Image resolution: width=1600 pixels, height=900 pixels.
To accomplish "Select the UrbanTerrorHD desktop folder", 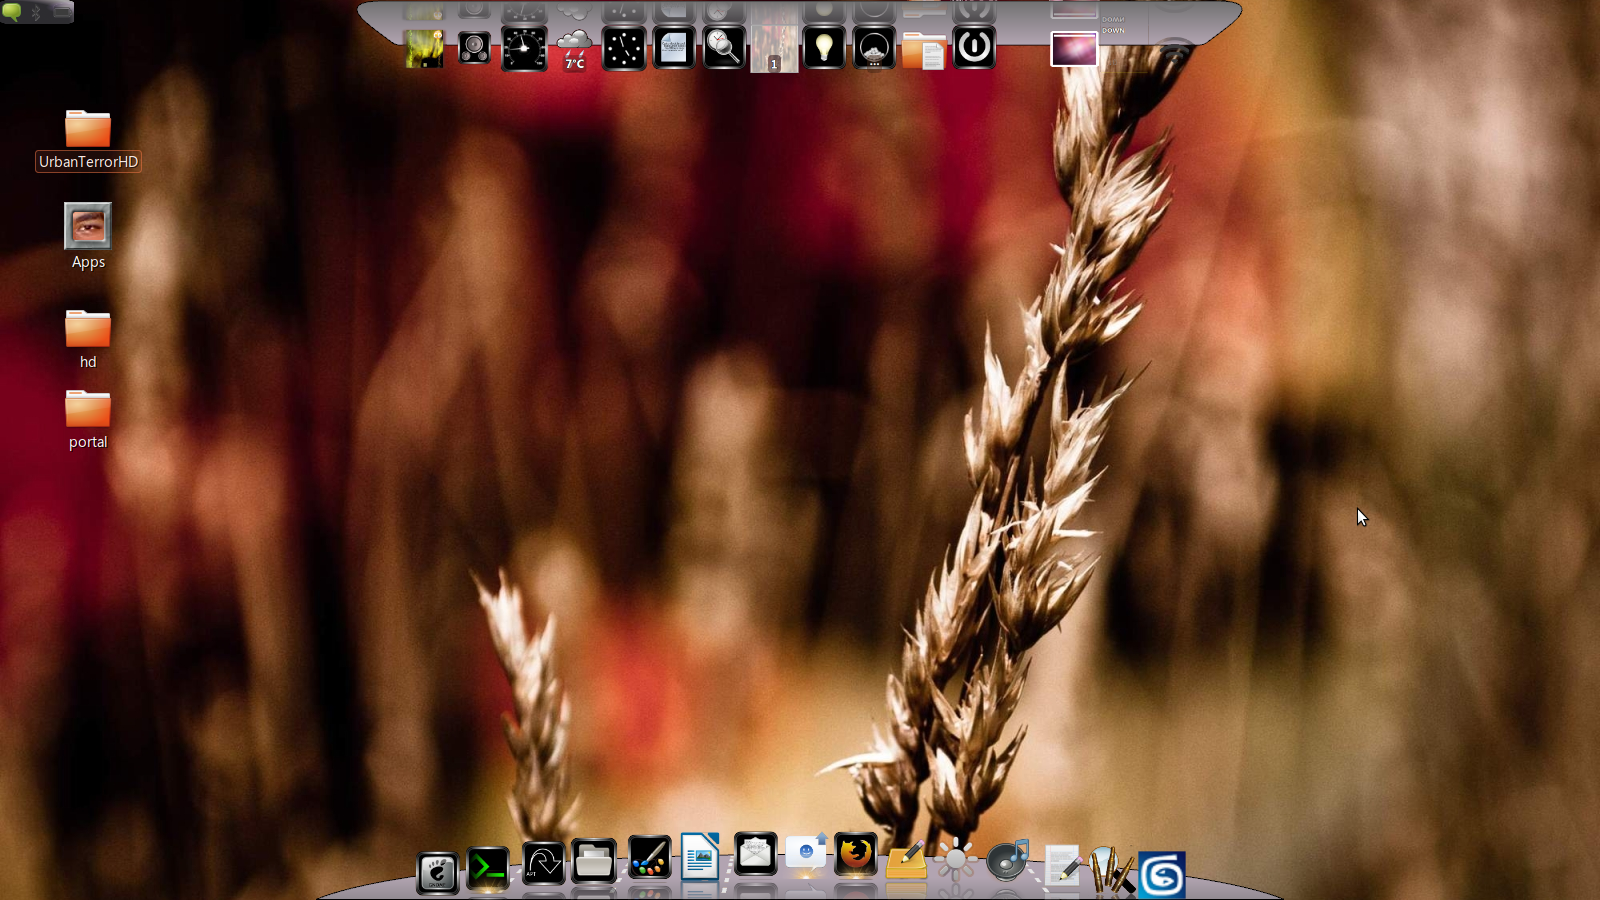I will point(88,140).
